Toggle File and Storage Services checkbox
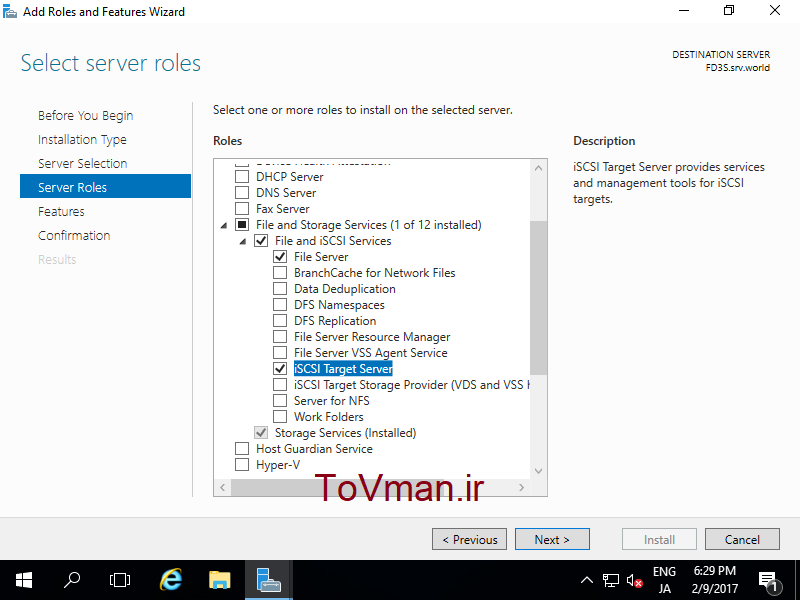Viewport: 800px width, 600px height. tap(242, 224)
